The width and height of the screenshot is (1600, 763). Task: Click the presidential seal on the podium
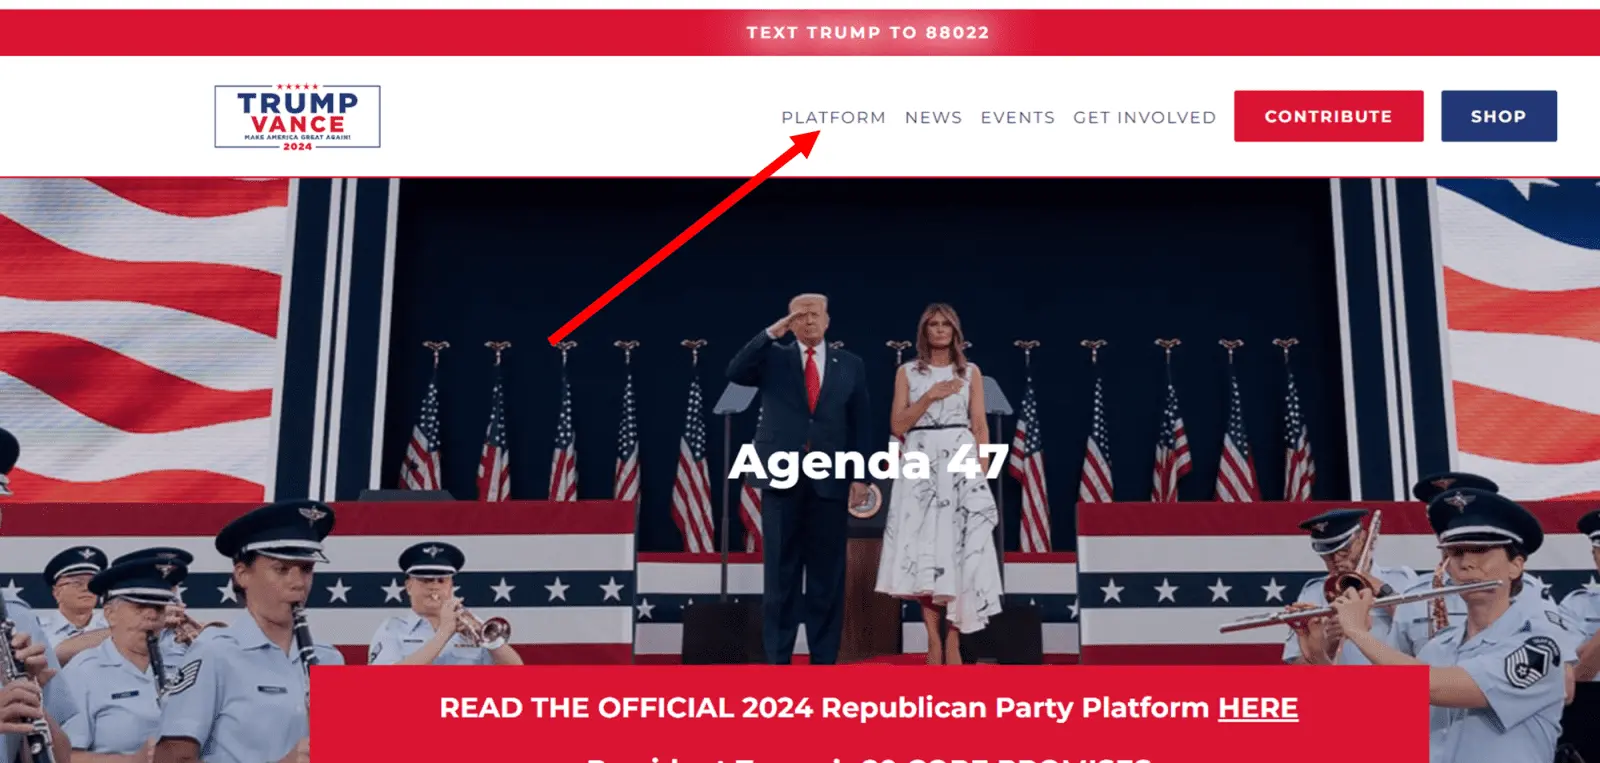coord(864,499)
